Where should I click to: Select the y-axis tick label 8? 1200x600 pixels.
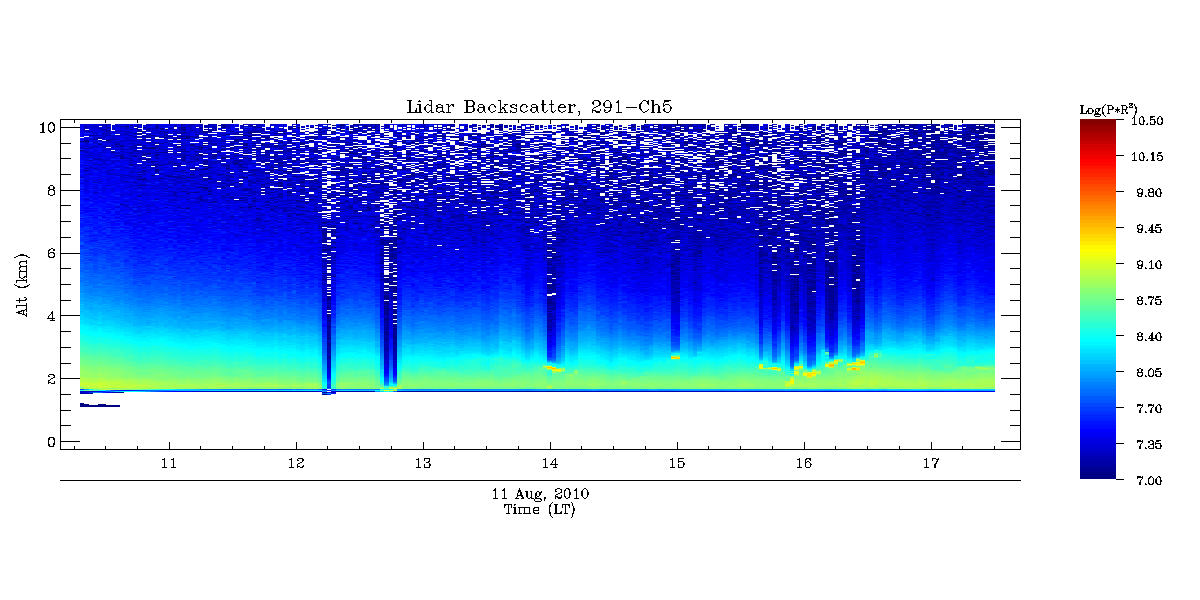[49, 190]
